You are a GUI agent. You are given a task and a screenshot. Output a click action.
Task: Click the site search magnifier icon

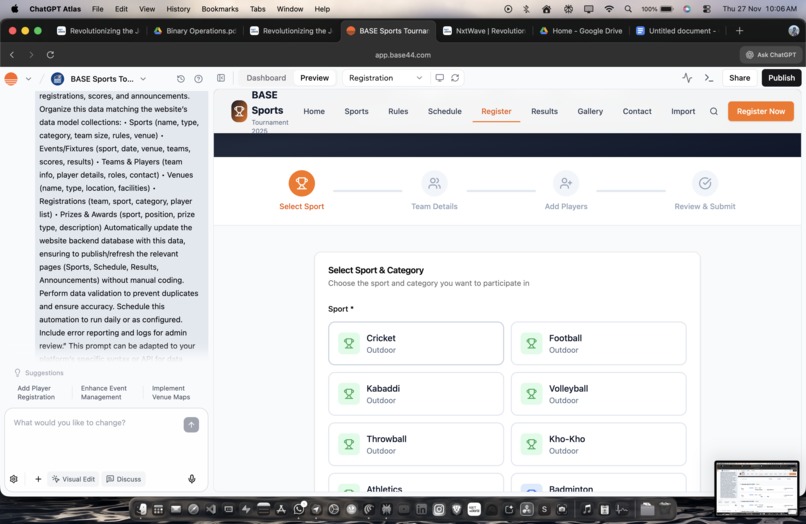[x=714, y=111]
